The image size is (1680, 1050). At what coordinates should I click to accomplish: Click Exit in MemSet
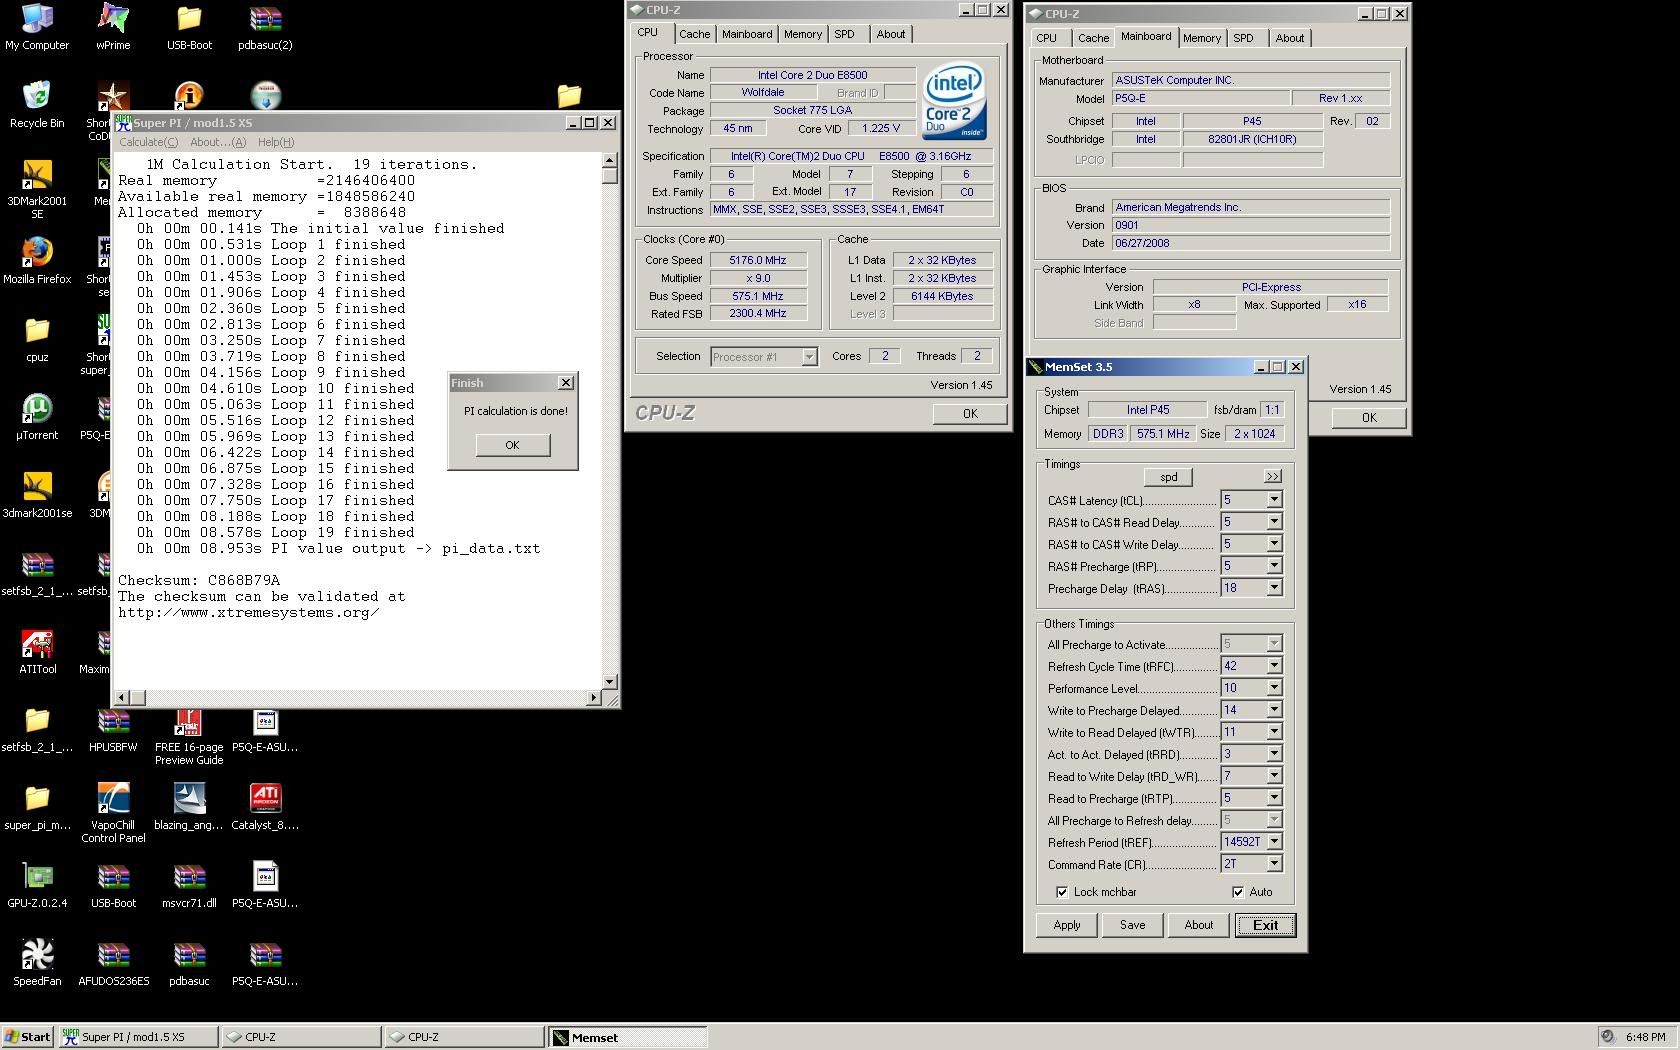point(1265,925)
